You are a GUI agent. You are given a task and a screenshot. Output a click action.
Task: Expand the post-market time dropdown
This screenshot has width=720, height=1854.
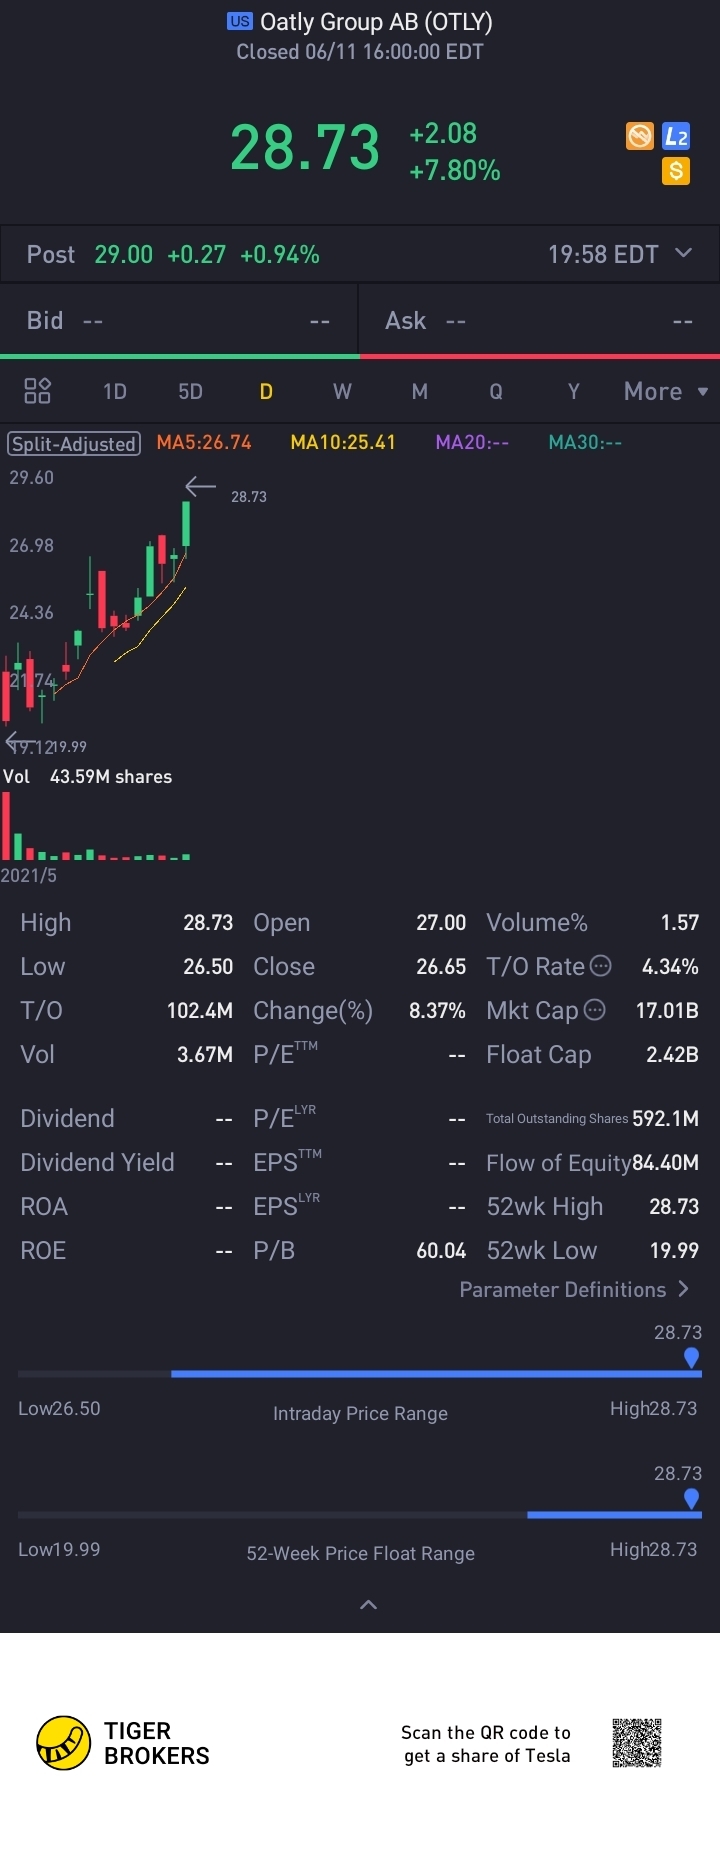(x=684, y=253)
